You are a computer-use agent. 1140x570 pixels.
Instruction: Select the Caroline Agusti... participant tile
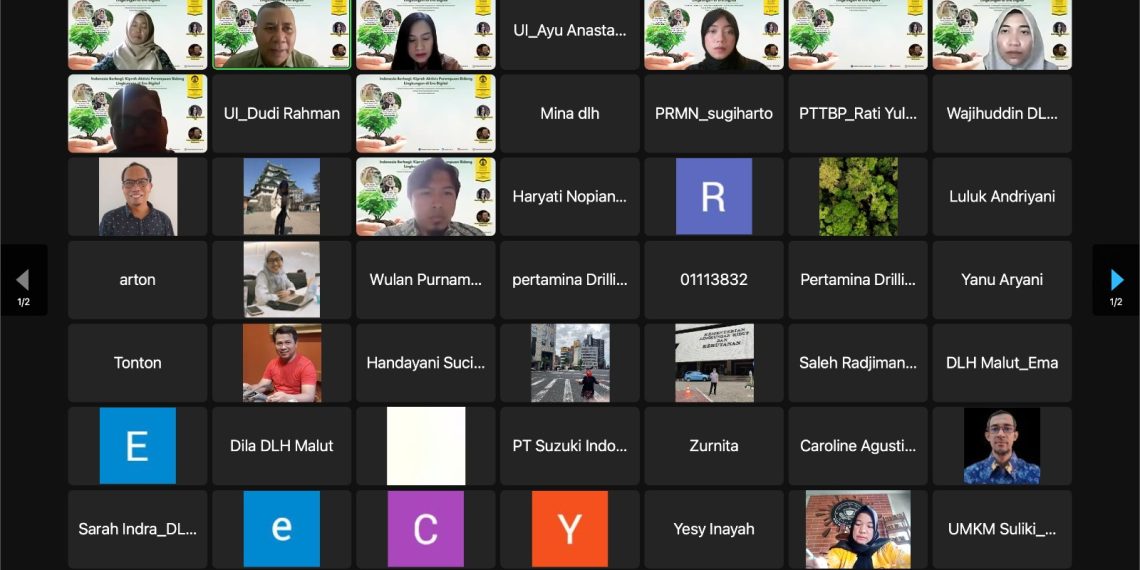858,446
